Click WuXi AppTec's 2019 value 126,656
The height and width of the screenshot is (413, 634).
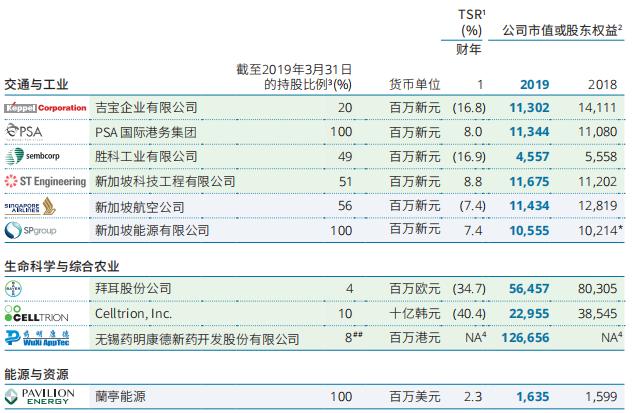coord(525,338)
